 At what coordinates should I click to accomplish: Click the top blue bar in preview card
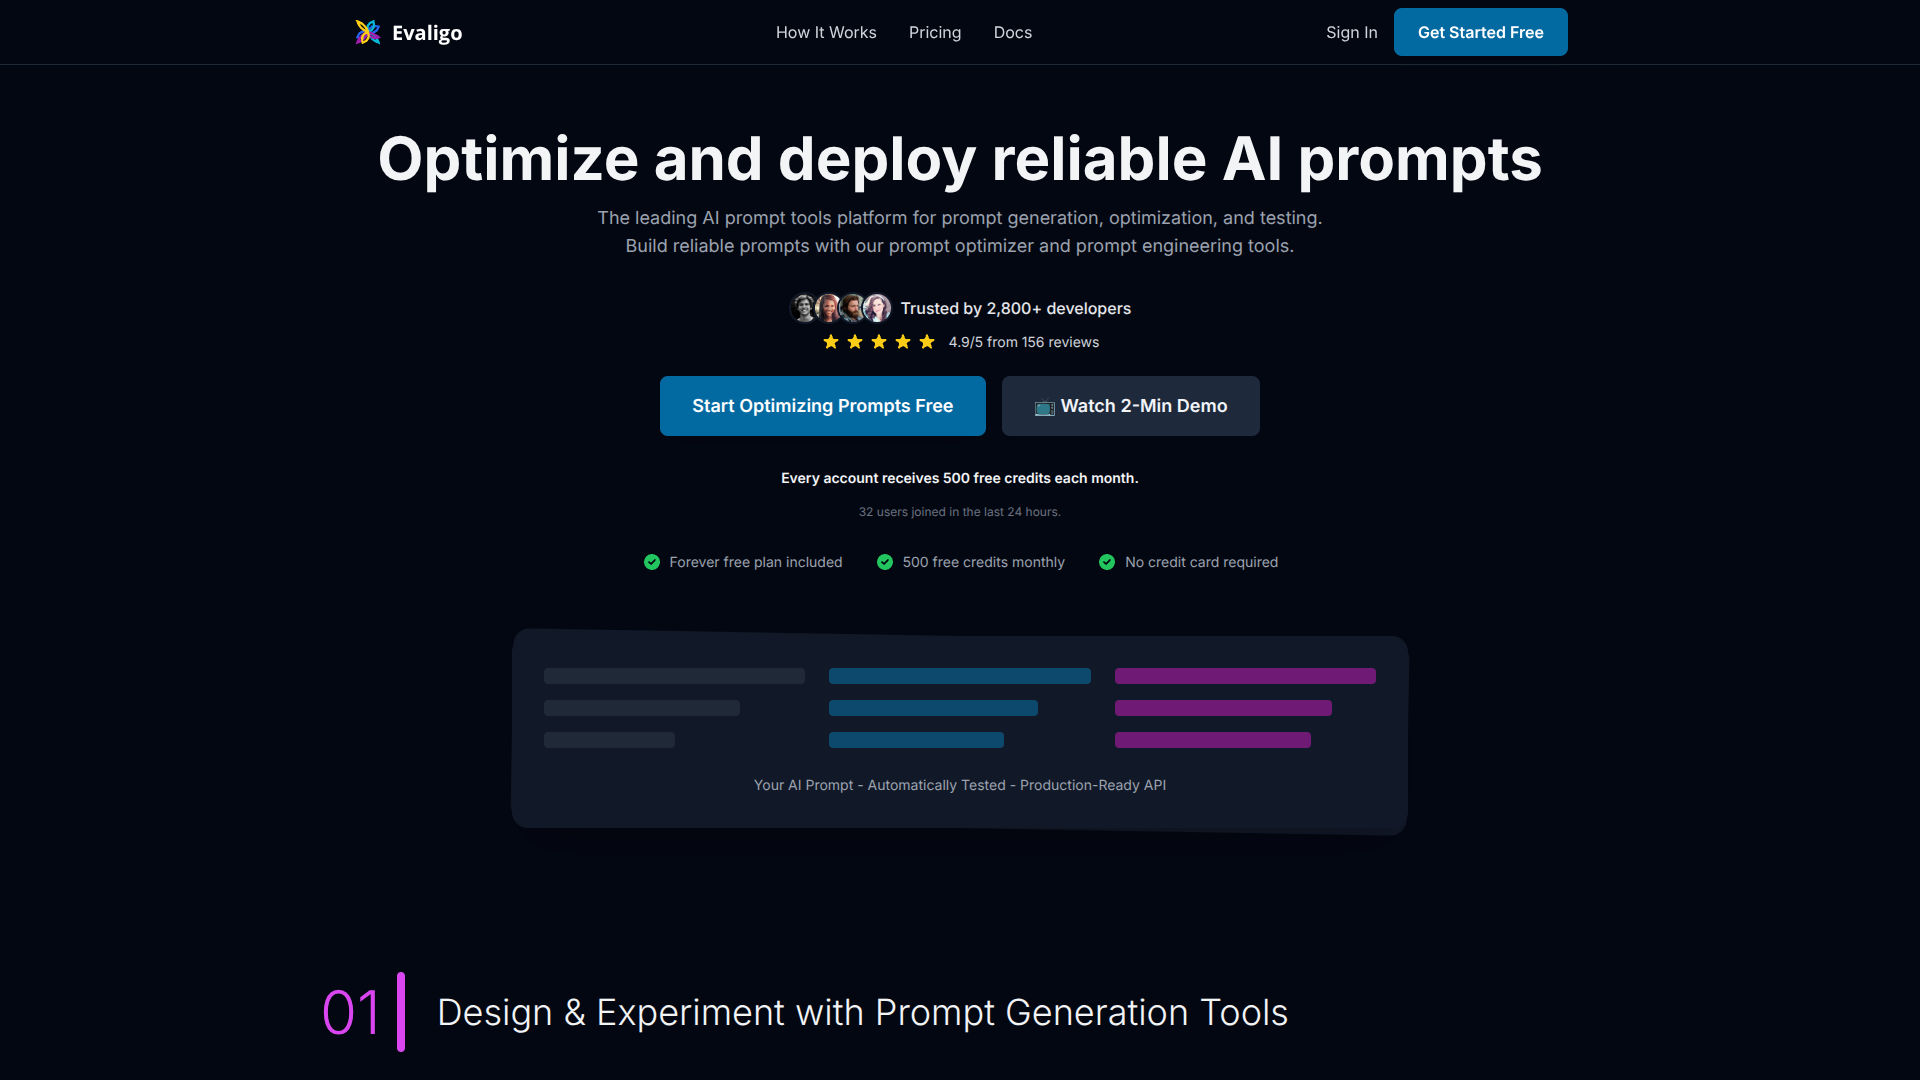959,676
